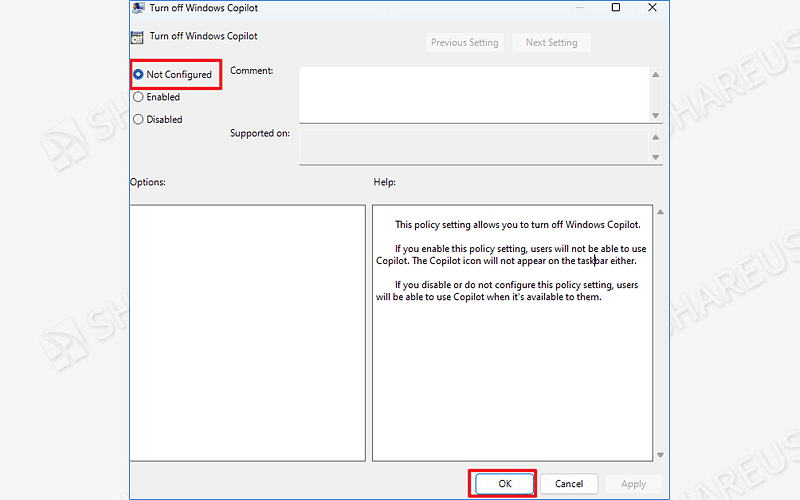Click the OK button
The height and width of the screenshot is (500, 800).
505,484
